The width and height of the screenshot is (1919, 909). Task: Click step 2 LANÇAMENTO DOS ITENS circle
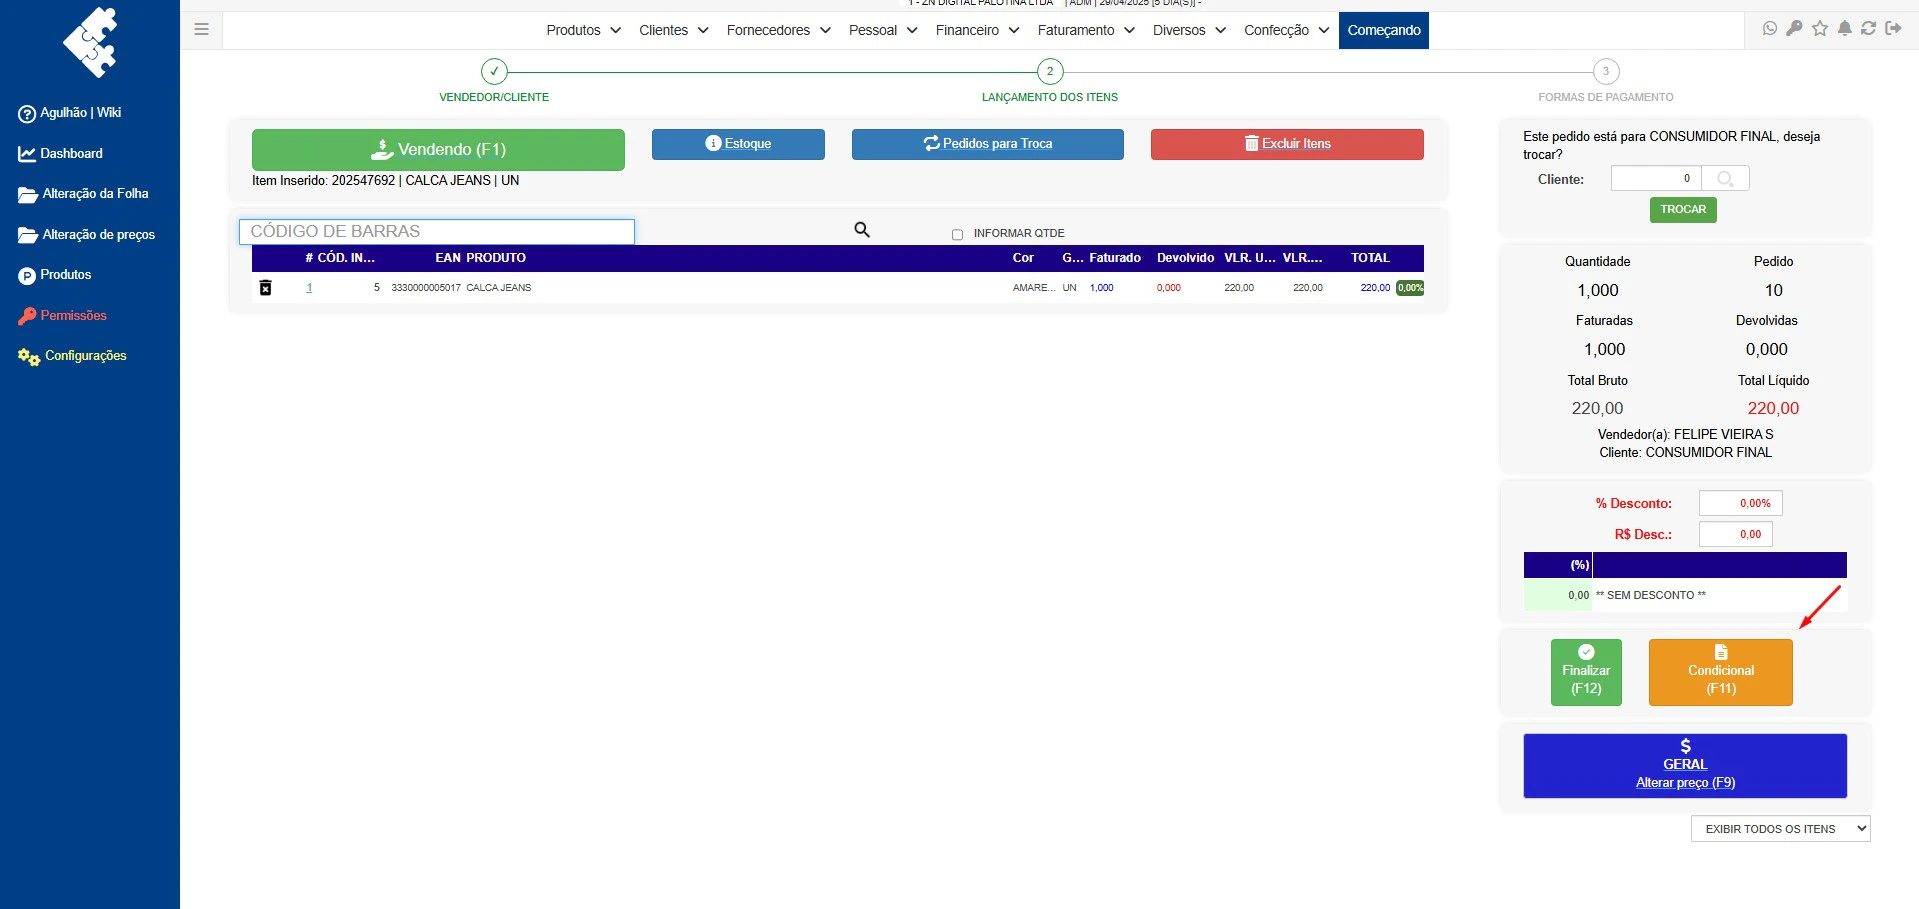[x=1050, y=71]
